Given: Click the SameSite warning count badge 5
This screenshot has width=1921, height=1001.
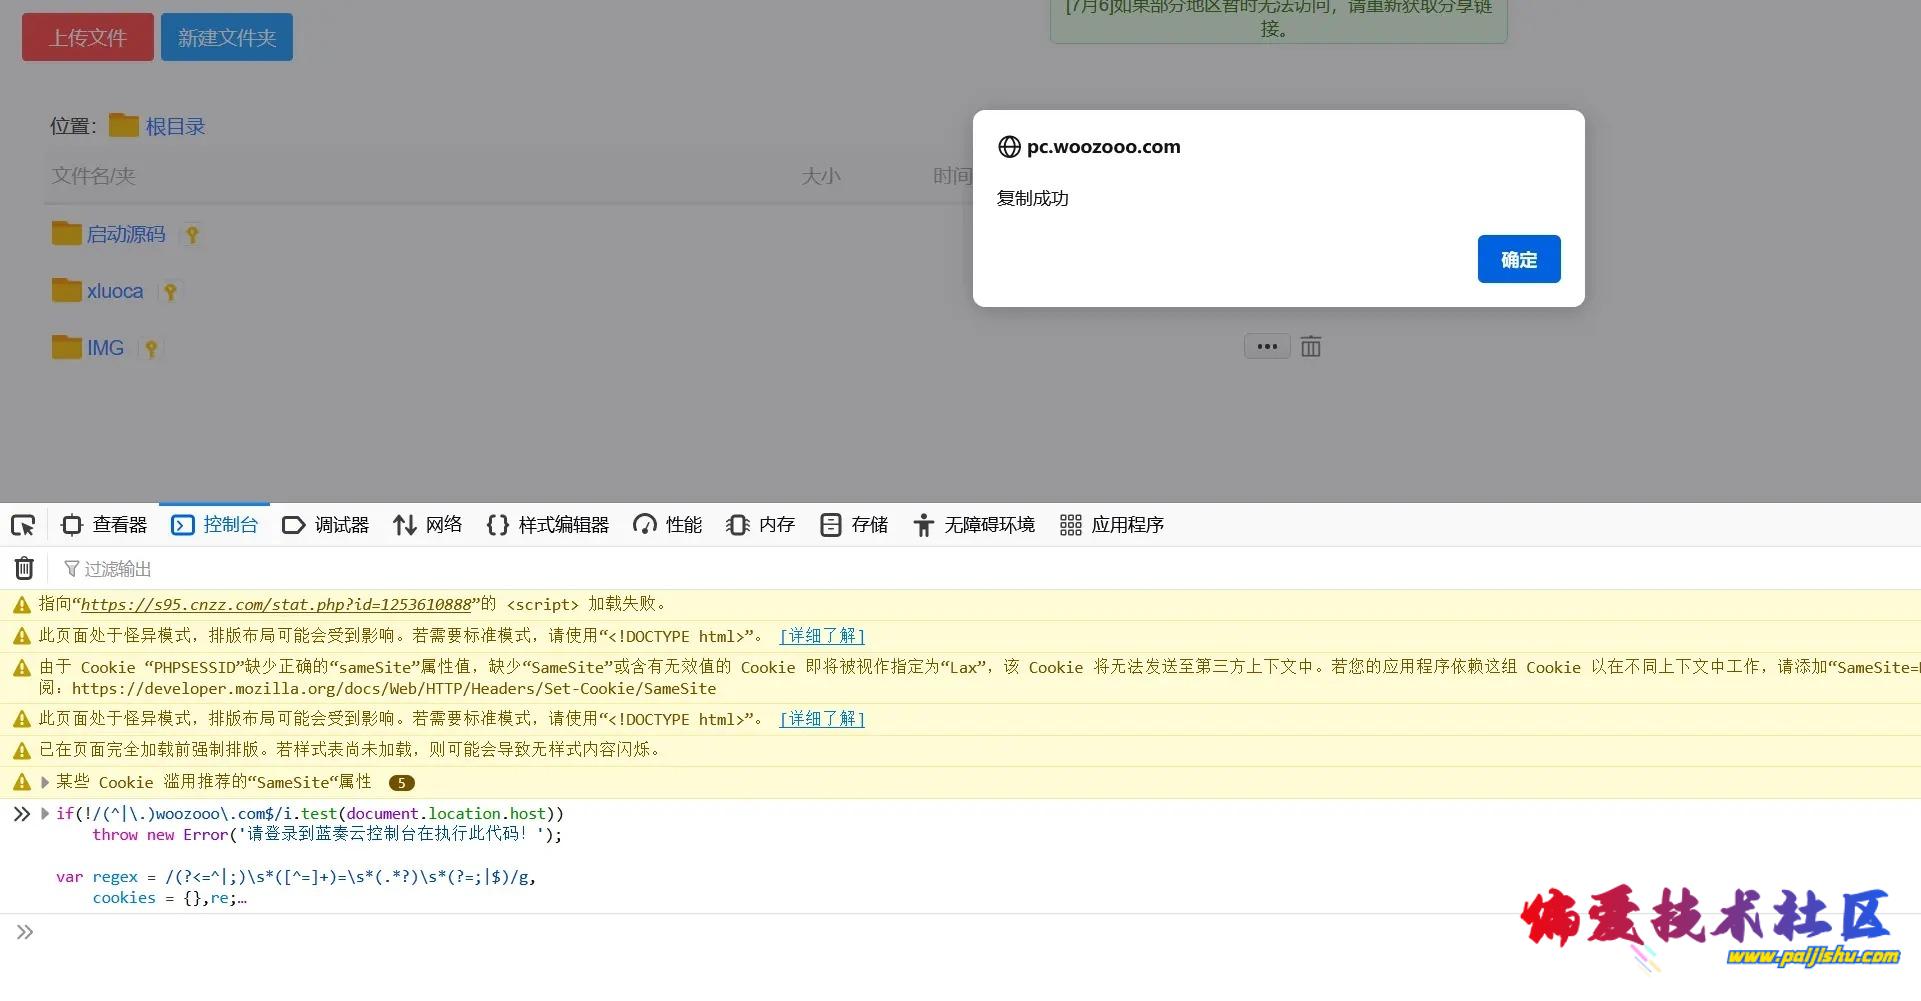Looking at the screenshot, I should 402,783.
